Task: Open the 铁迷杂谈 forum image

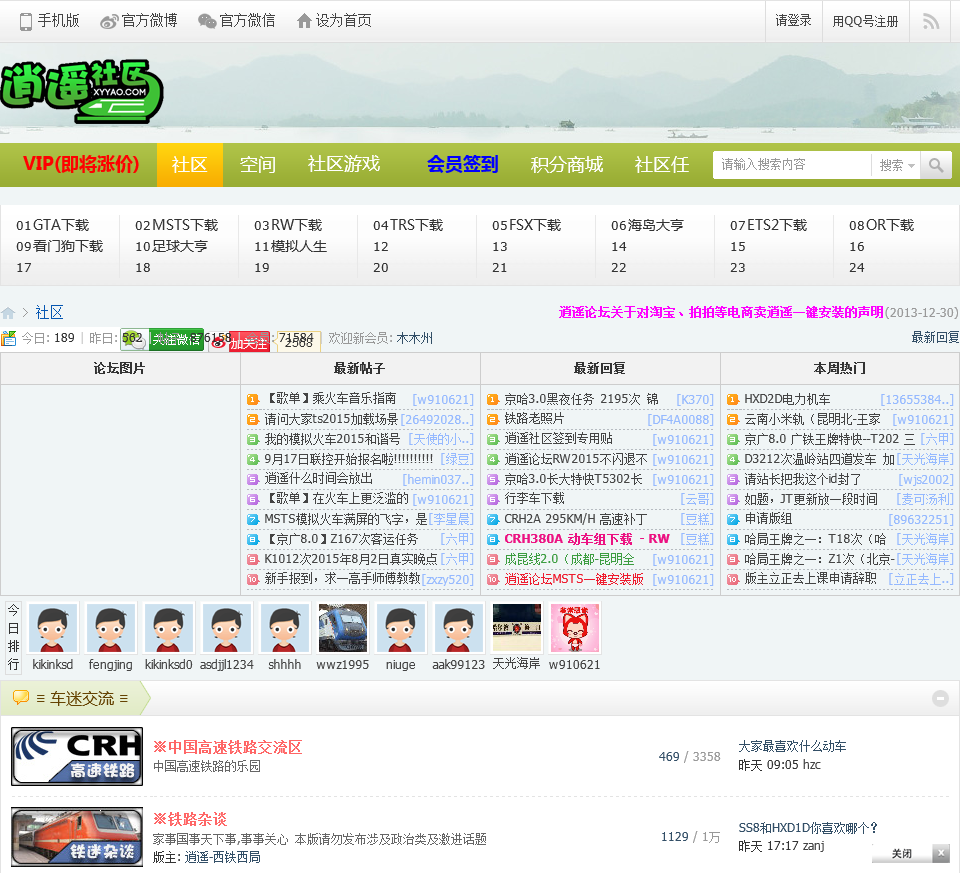Action: tap(77, 837)
